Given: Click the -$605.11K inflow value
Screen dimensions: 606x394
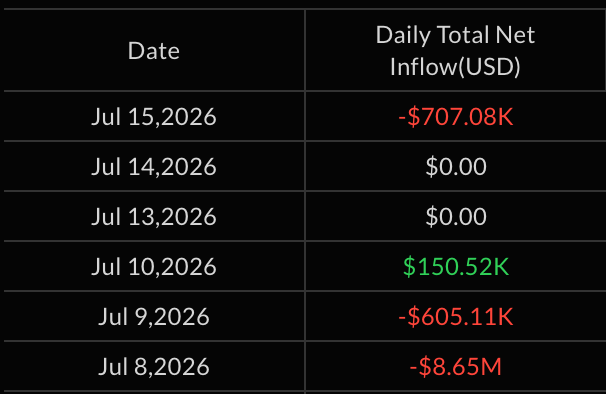Looking at the screenshot, I should (456, 316).
